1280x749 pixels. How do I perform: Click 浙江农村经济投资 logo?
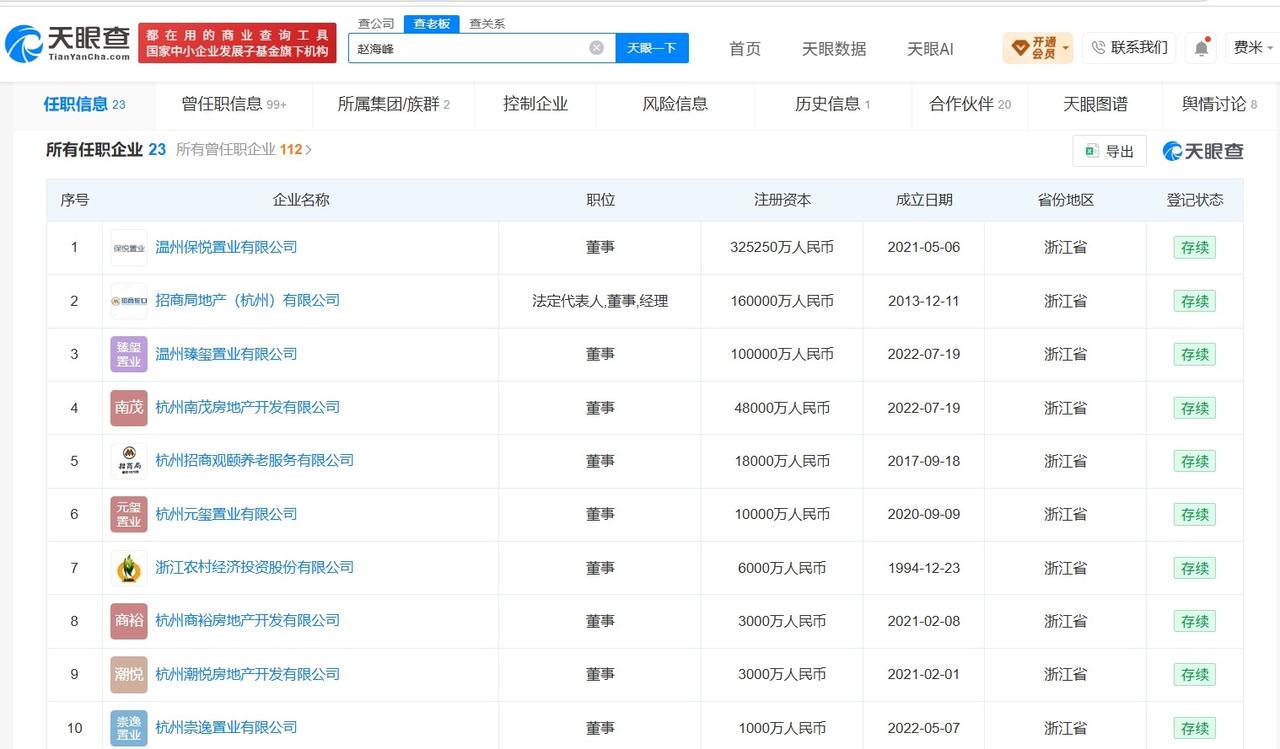[128, 567]
